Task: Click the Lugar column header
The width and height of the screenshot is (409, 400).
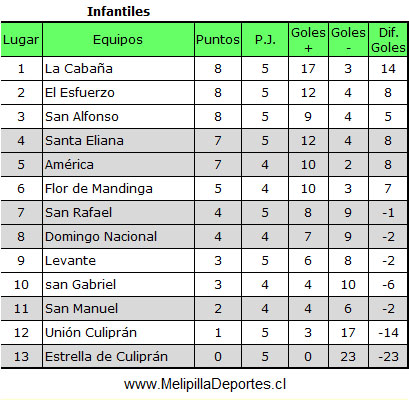Action: (x=21, y=40)
